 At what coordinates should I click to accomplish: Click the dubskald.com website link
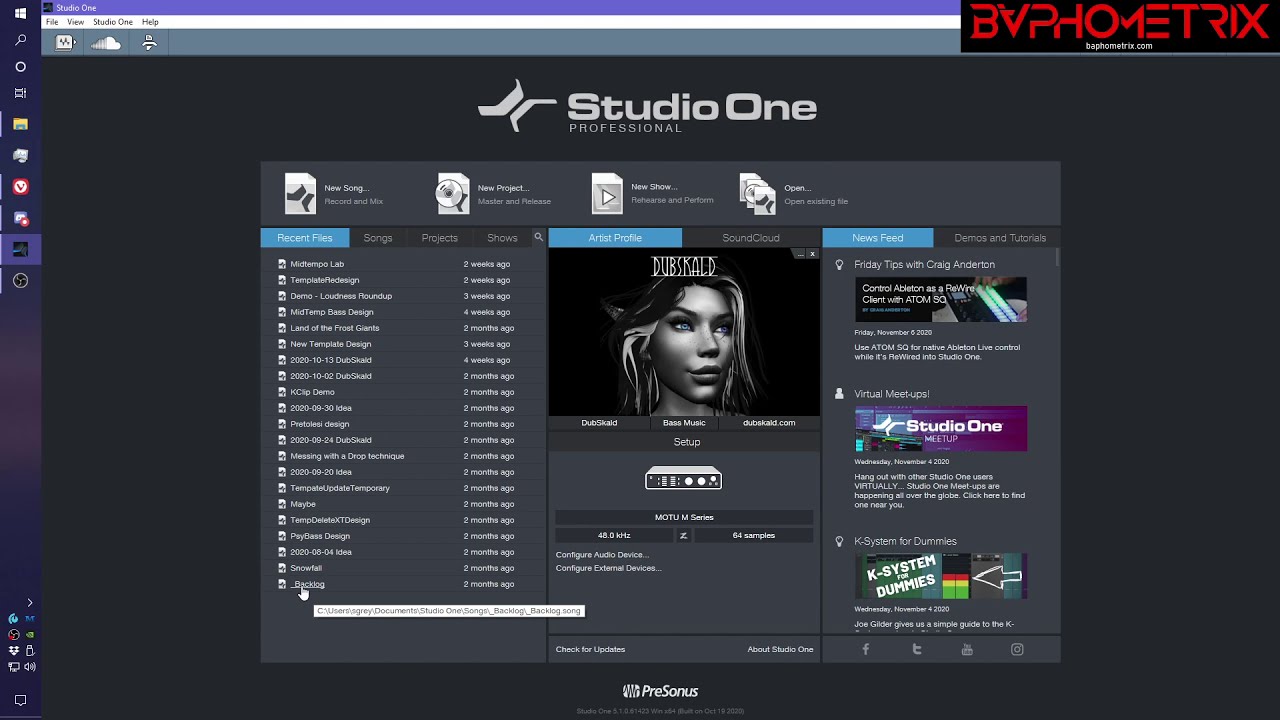[769, 423]
